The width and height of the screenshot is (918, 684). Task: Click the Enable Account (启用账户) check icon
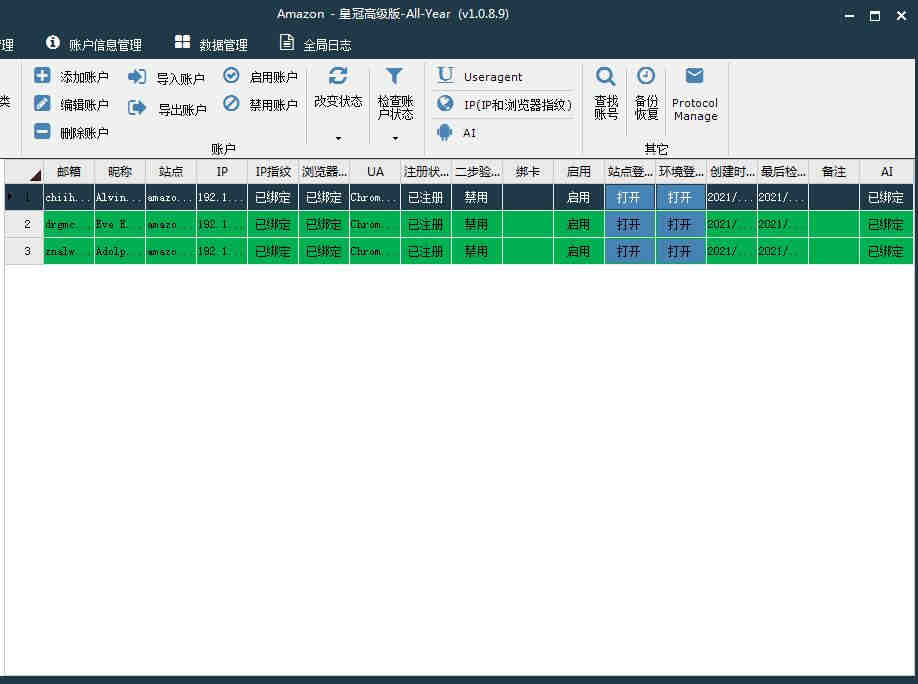tap(231, 75)
